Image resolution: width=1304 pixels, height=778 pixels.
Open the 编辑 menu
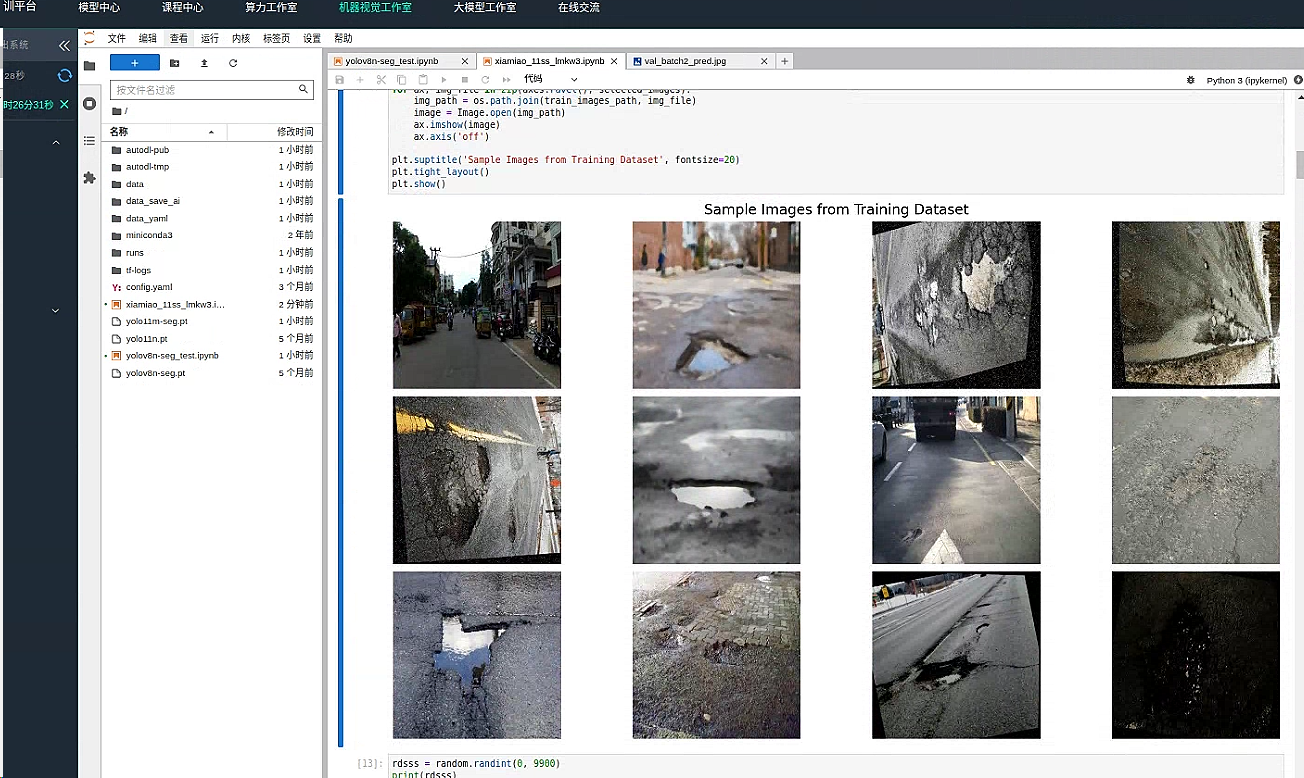[148, 38]
